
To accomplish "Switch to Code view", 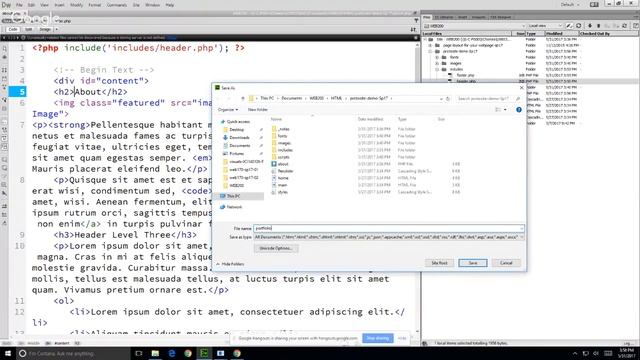I will [13, 29].
